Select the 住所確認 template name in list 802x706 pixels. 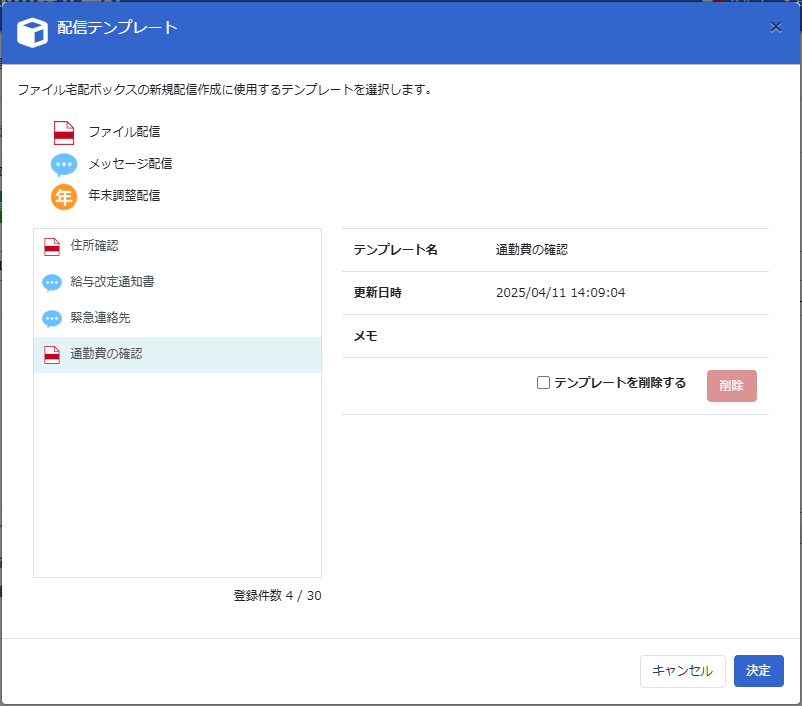tap(95, 246)
